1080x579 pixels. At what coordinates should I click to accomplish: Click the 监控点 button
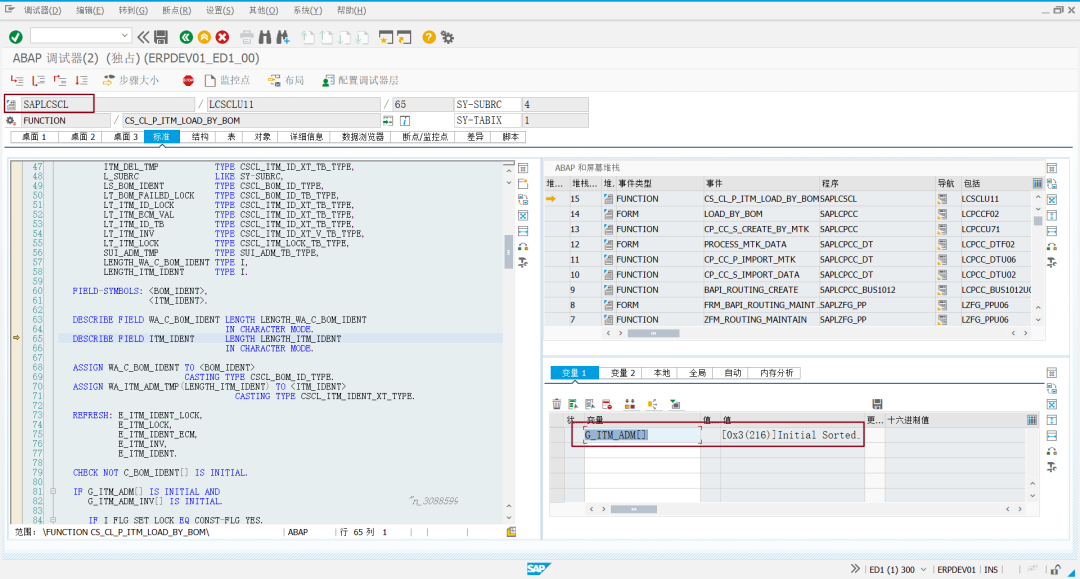click(x=228, y=81)
